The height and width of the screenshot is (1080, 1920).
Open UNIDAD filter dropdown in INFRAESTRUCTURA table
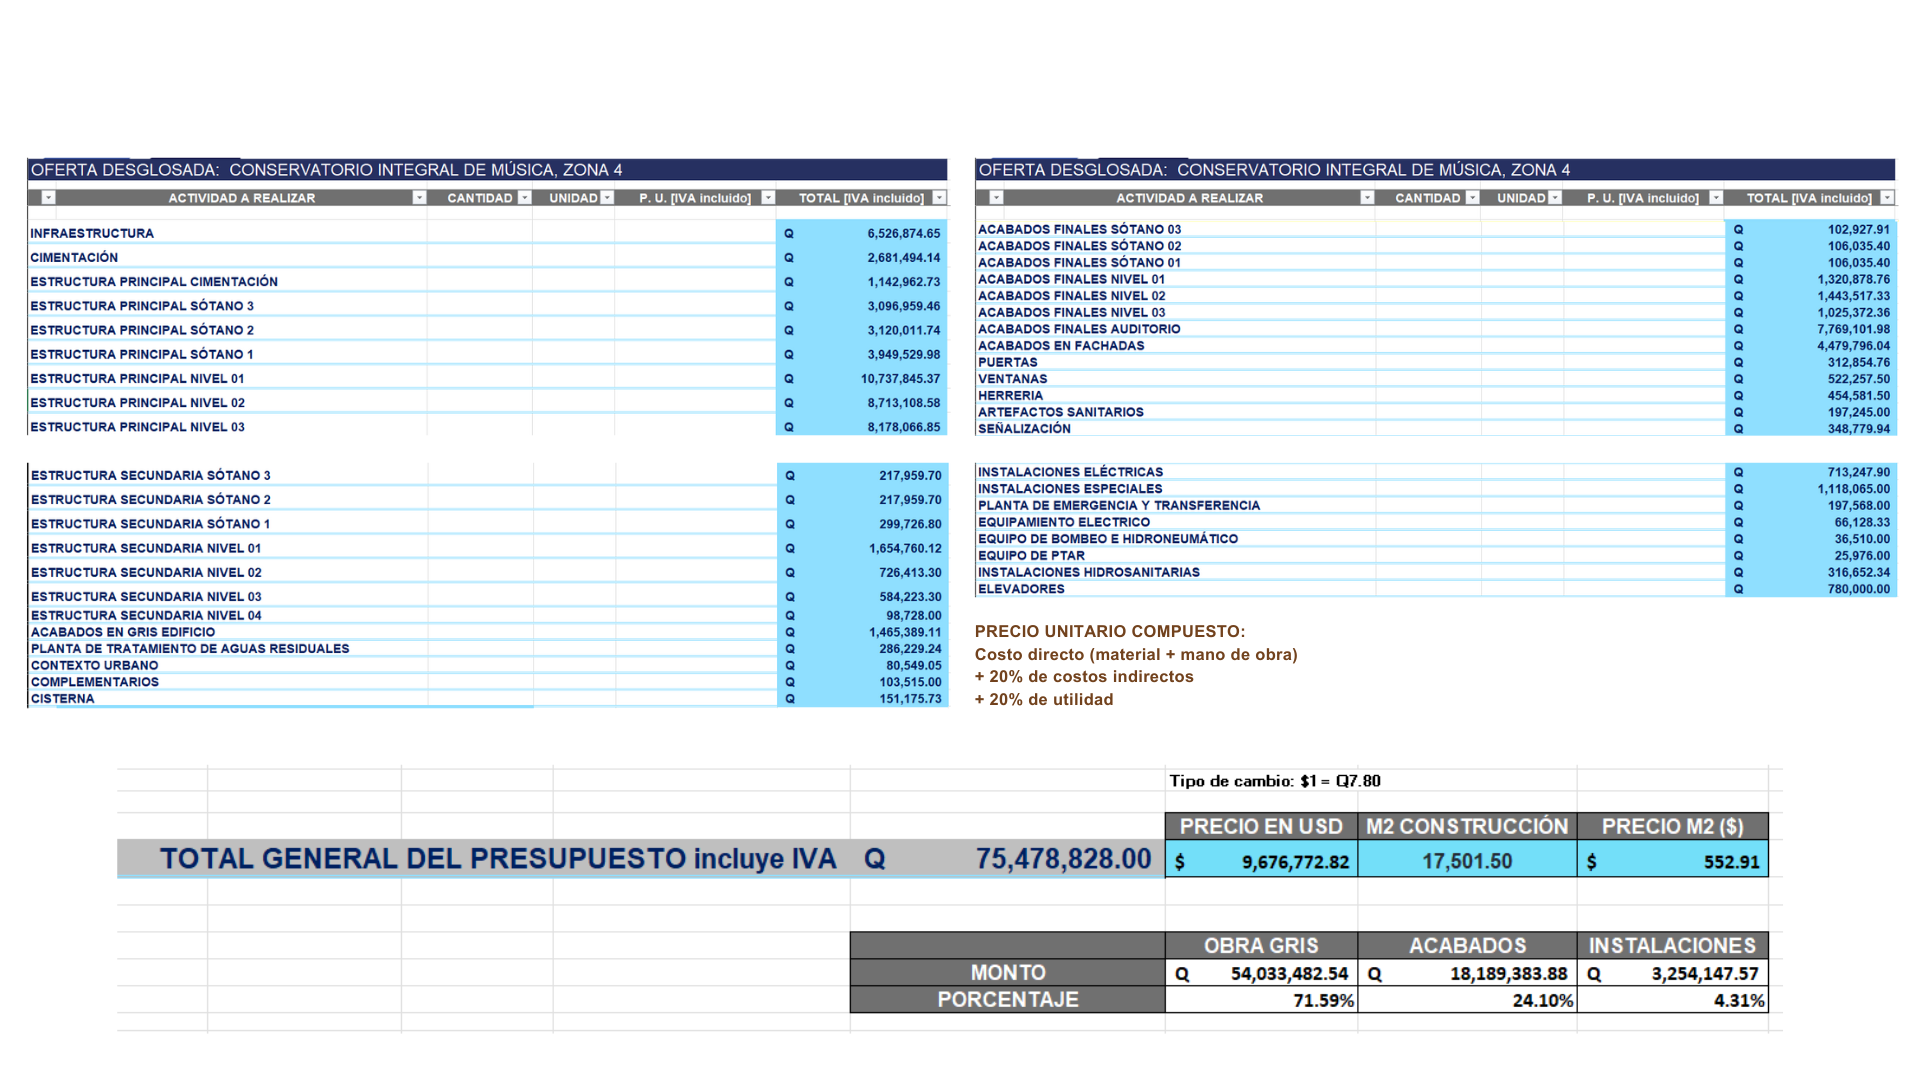point(607,198)
